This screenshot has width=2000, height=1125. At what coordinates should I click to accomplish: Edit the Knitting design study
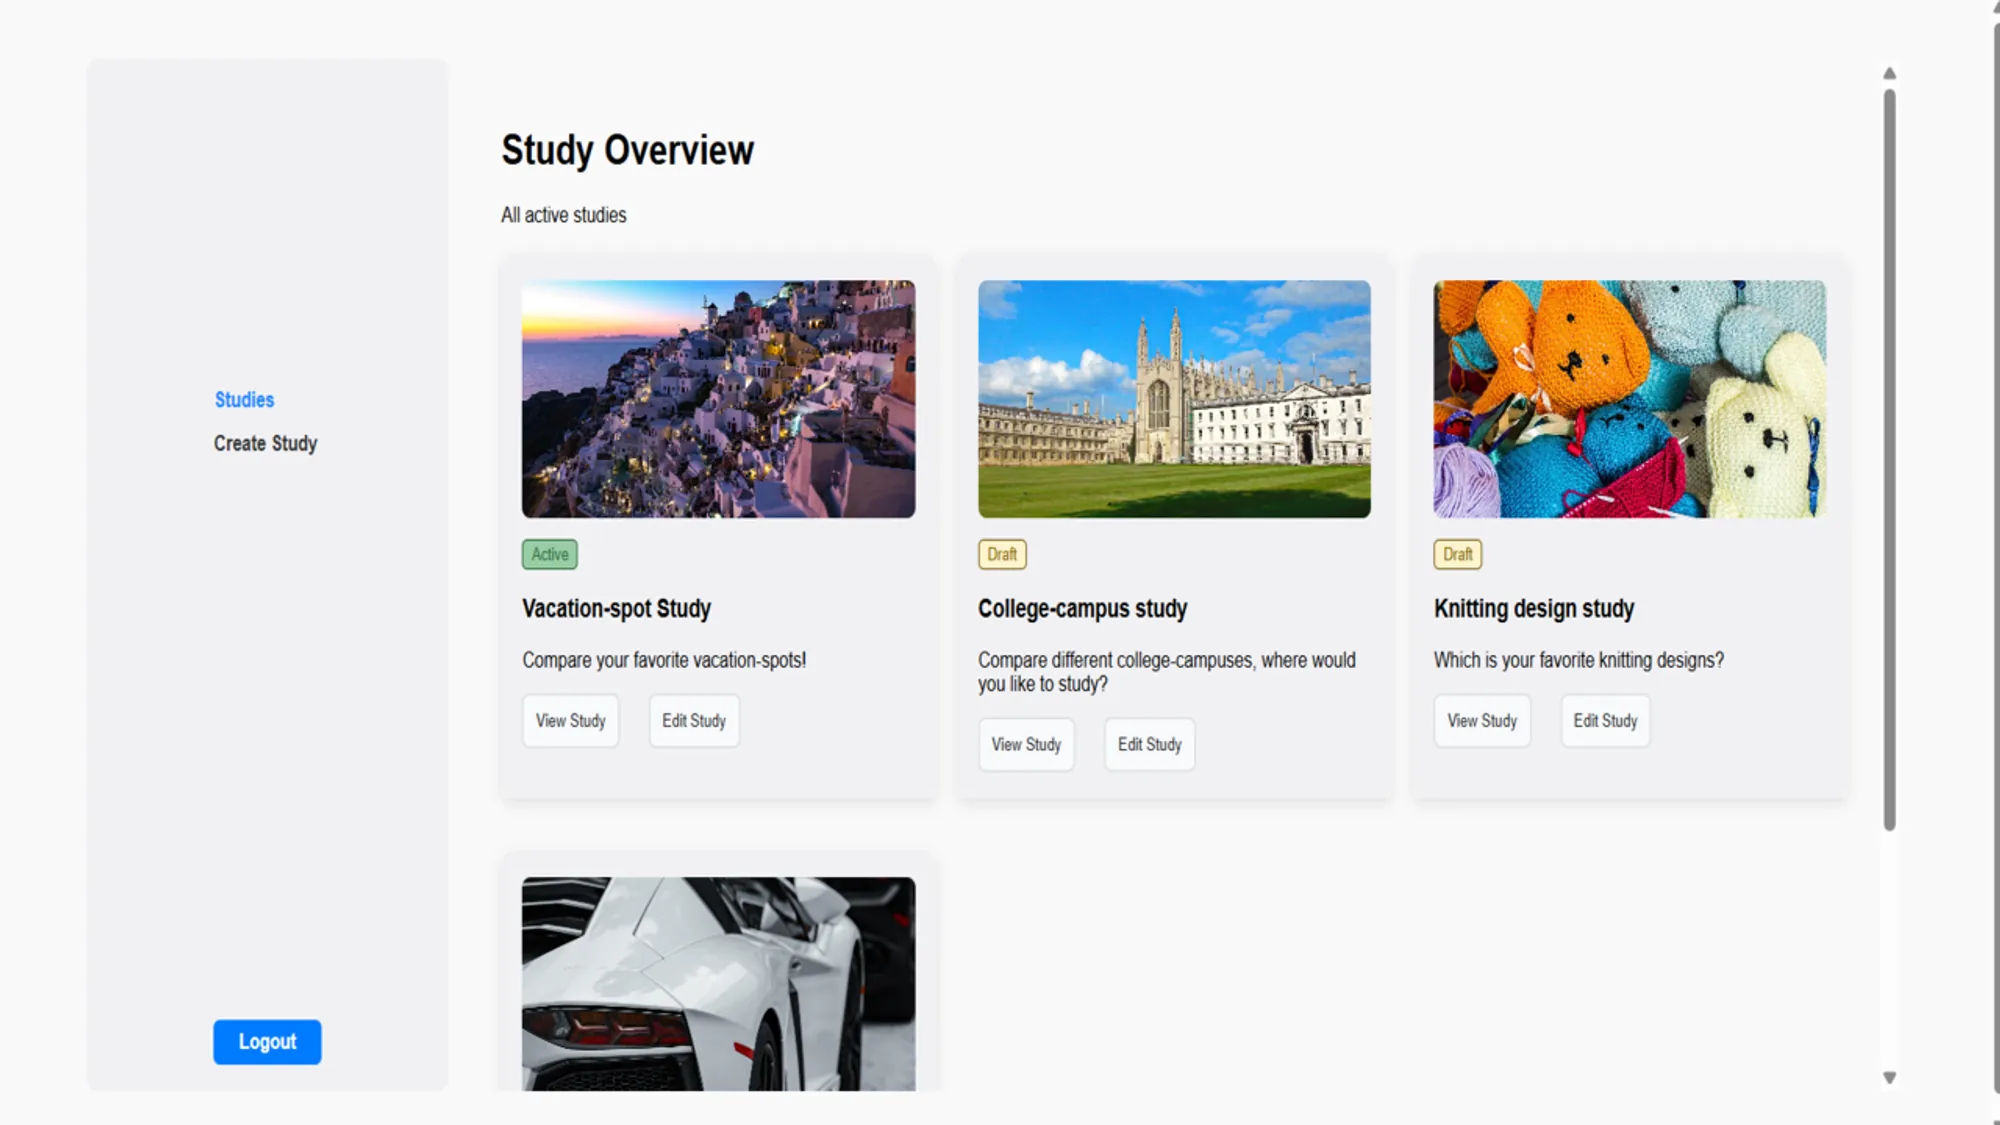(1605, 721)
